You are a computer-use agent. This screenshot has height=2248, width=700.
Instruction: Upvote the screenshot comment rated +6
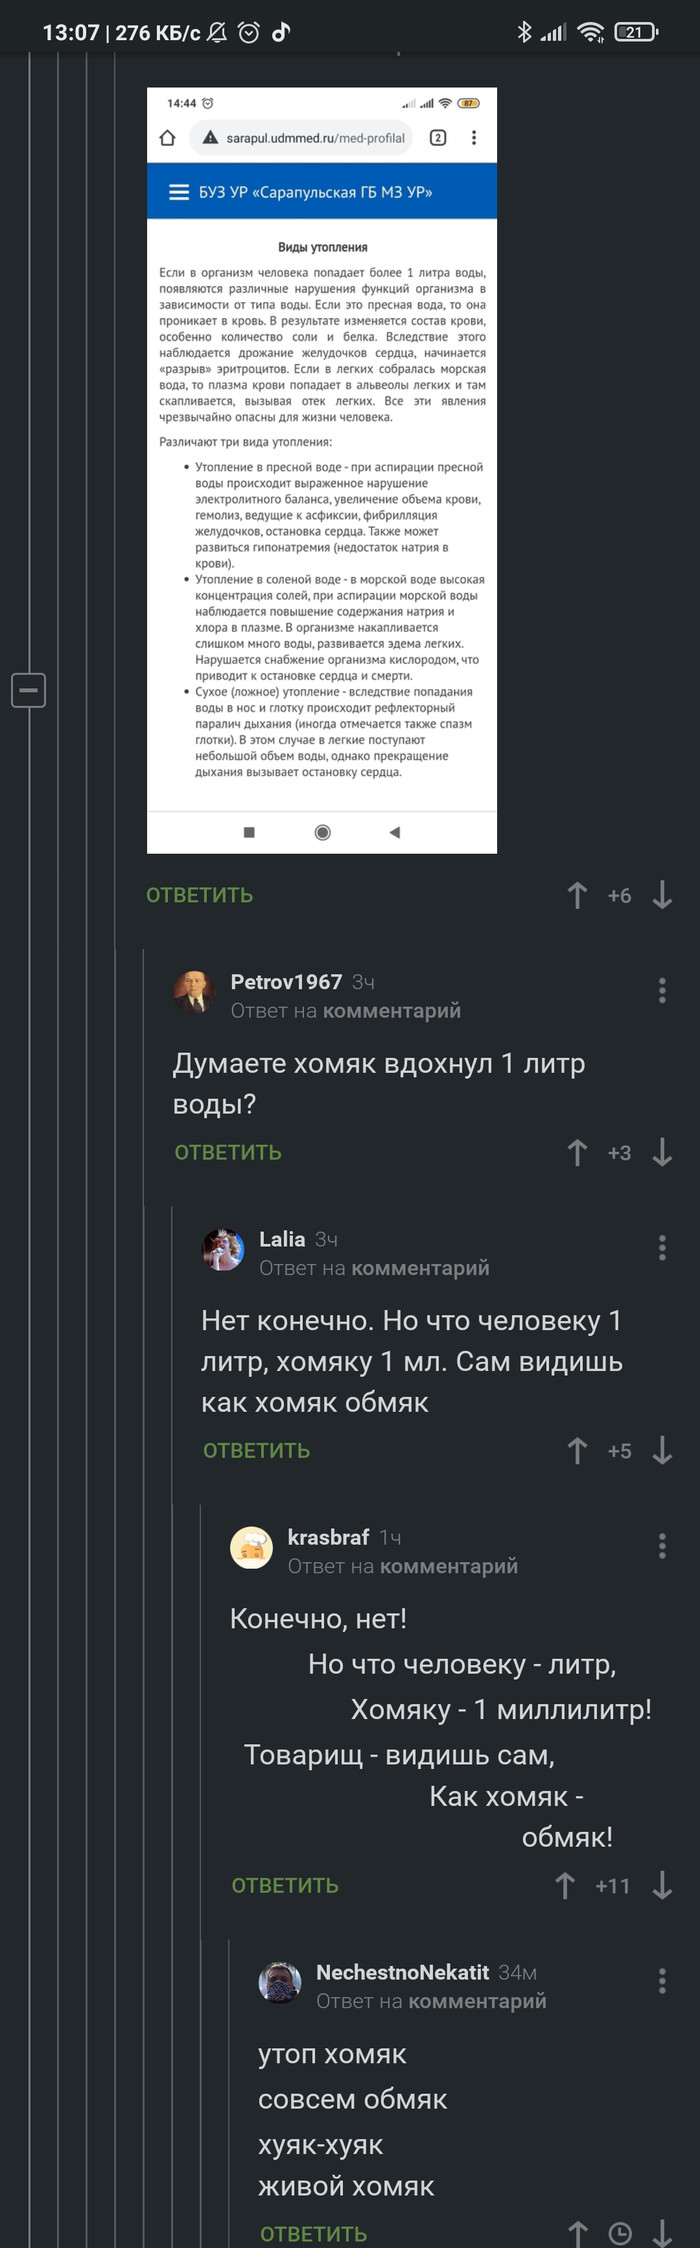(x=577, y=896)
